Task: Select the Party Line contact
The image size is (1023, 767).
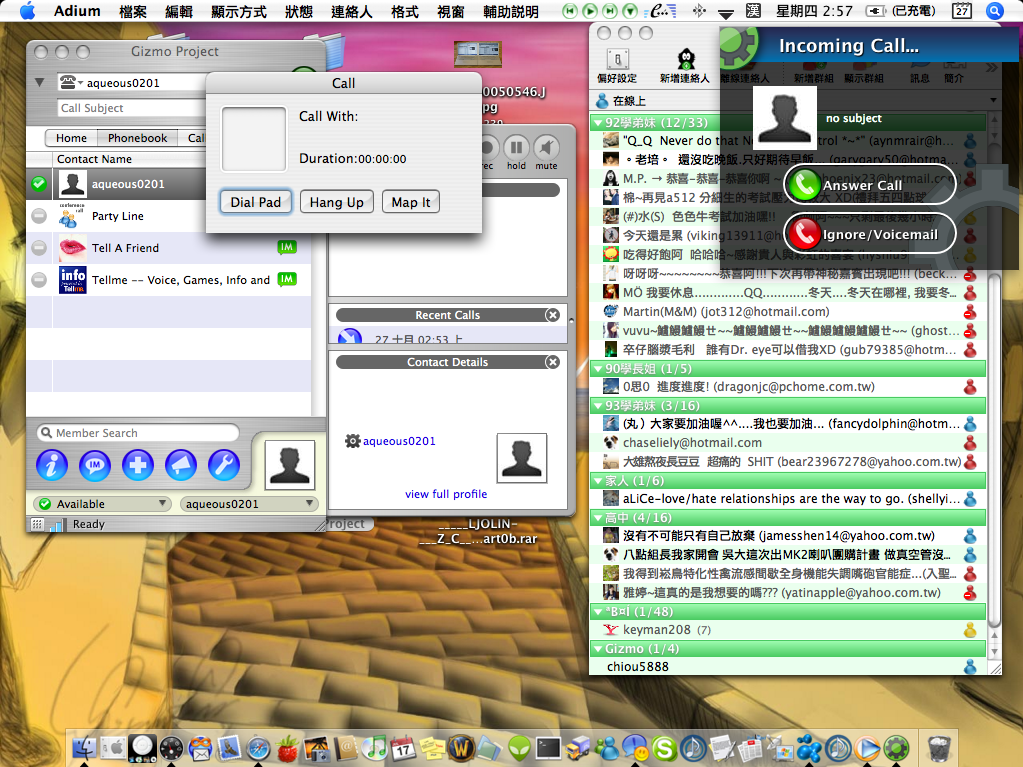Action: click(168, 216)
